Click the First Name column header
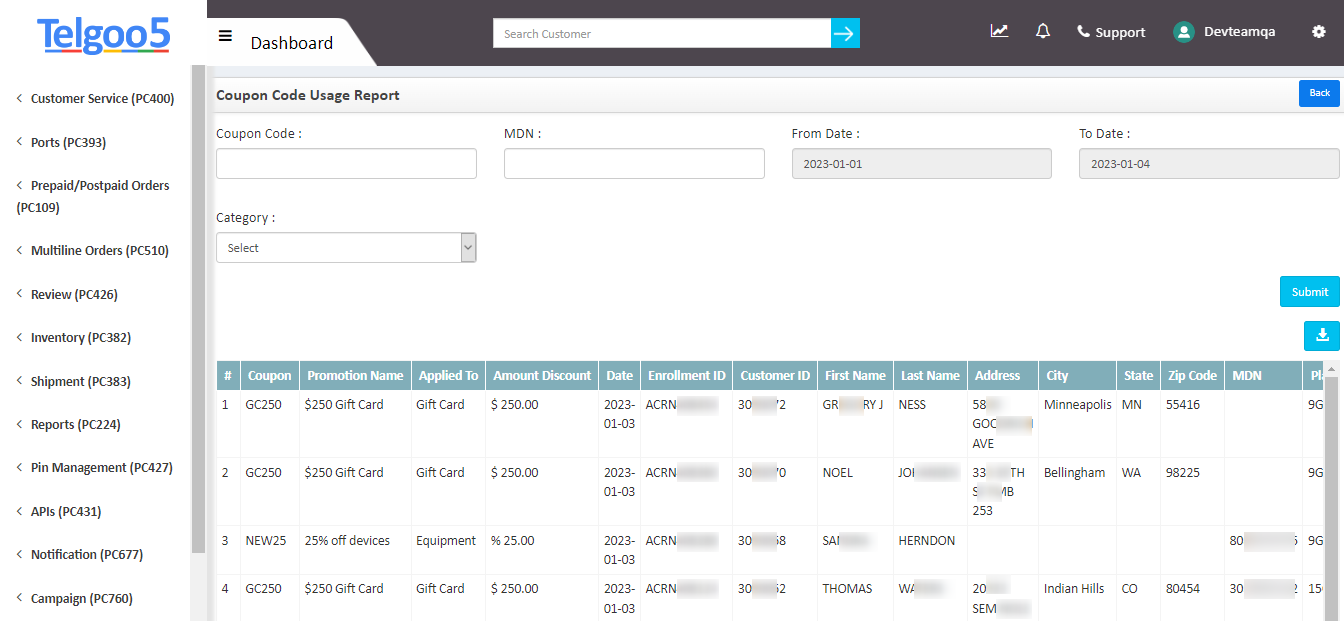Screen dimensions: 1344x621 point(855,376)
